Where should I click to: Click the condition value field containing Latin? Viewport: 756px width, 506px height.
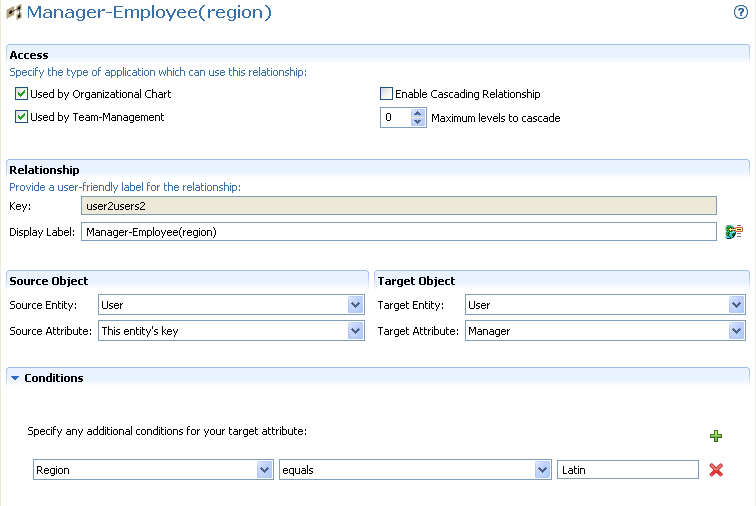pos(627,470)
